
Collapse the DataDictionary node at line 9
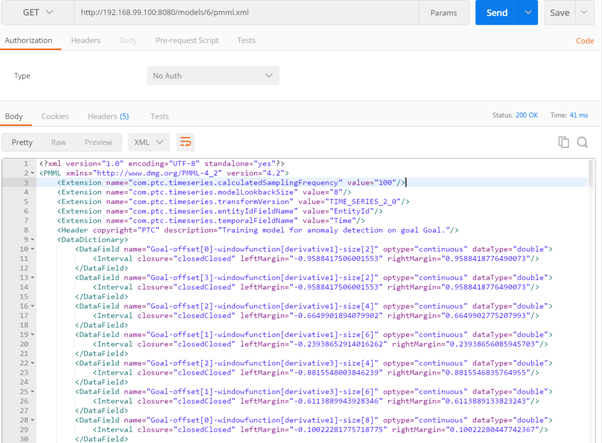coord(33,240)
